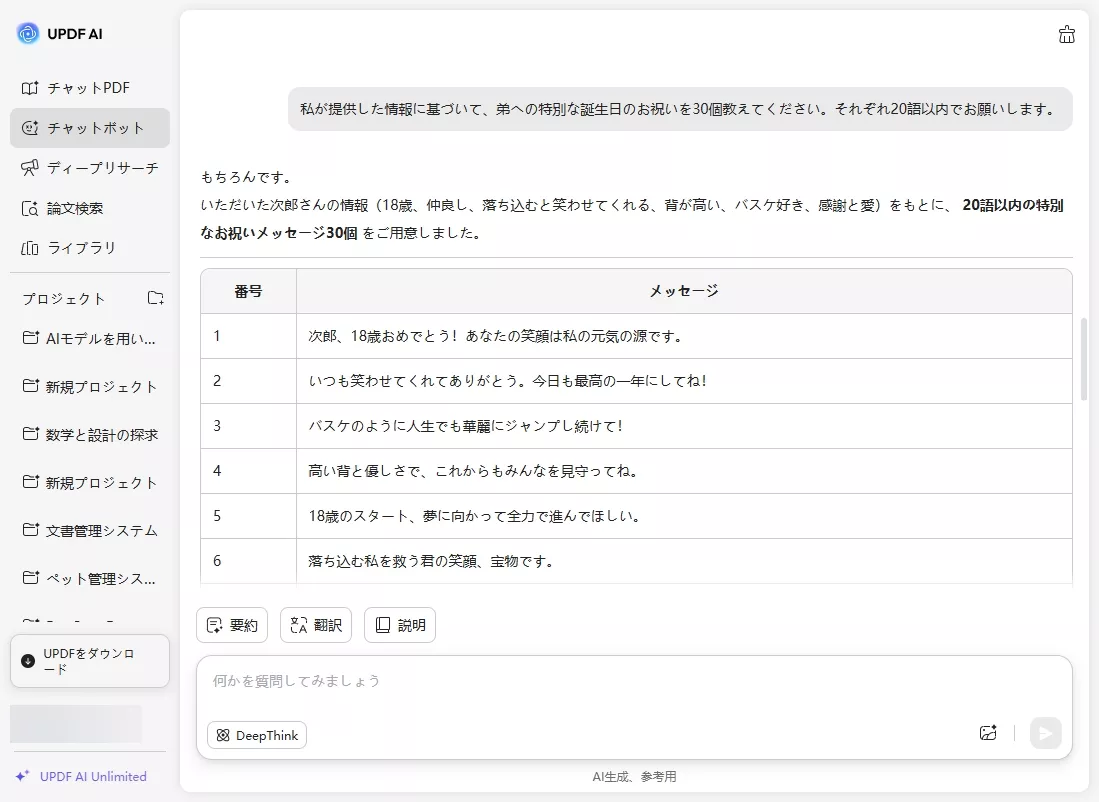1099x802 pixels.
Task: Click the 説明 quick action
Action: click(x=400, y=625)
